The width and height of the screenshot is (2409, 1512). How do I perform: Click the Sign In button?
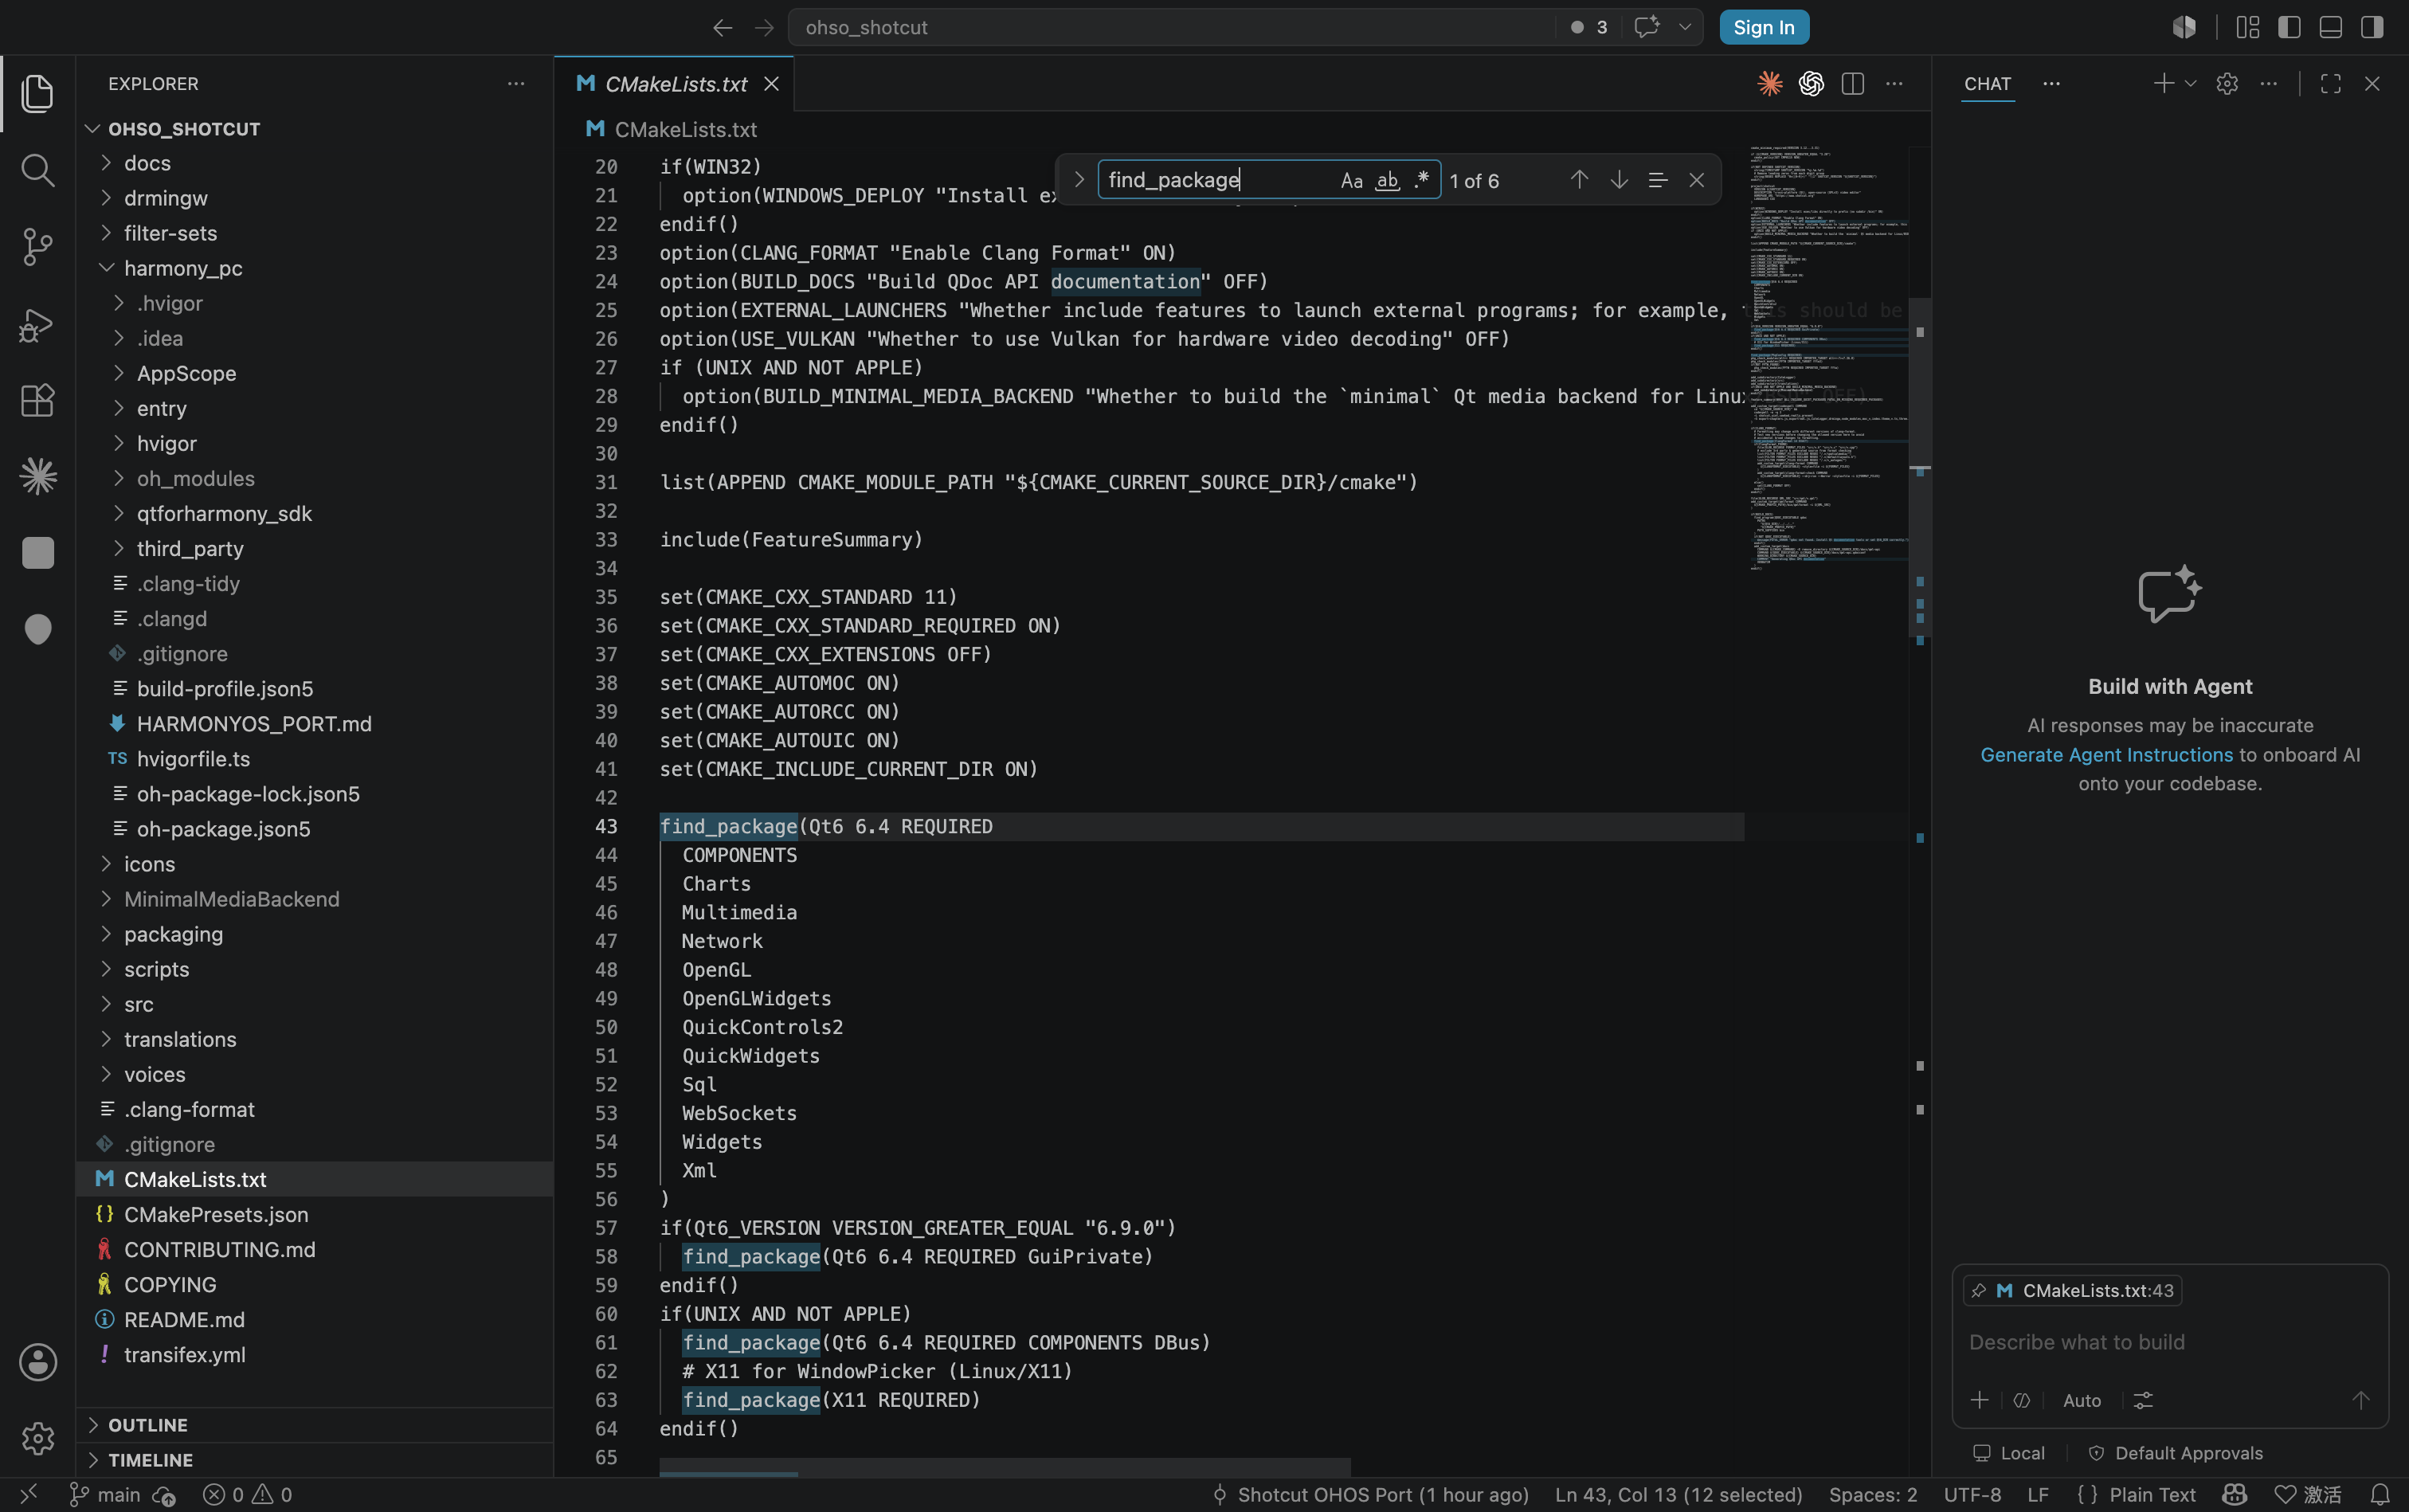[1764, 27]
